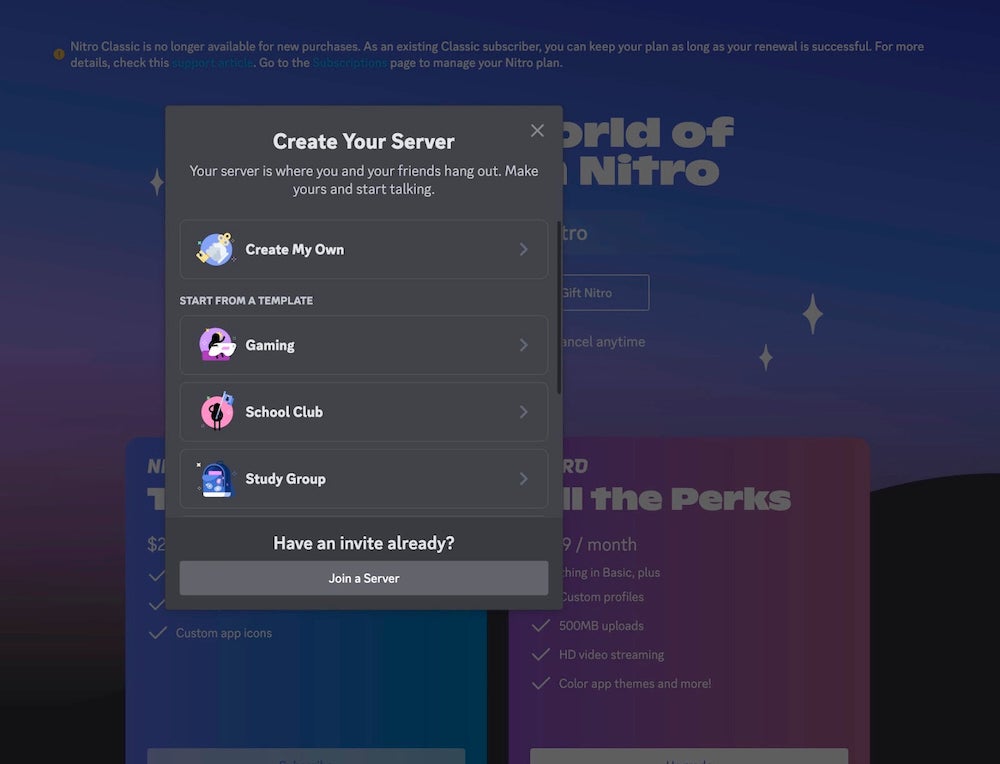Viewport: 1000px width, 764px height.
Task: Click the 500MB uploads checkmark
Action: point(541,626)
